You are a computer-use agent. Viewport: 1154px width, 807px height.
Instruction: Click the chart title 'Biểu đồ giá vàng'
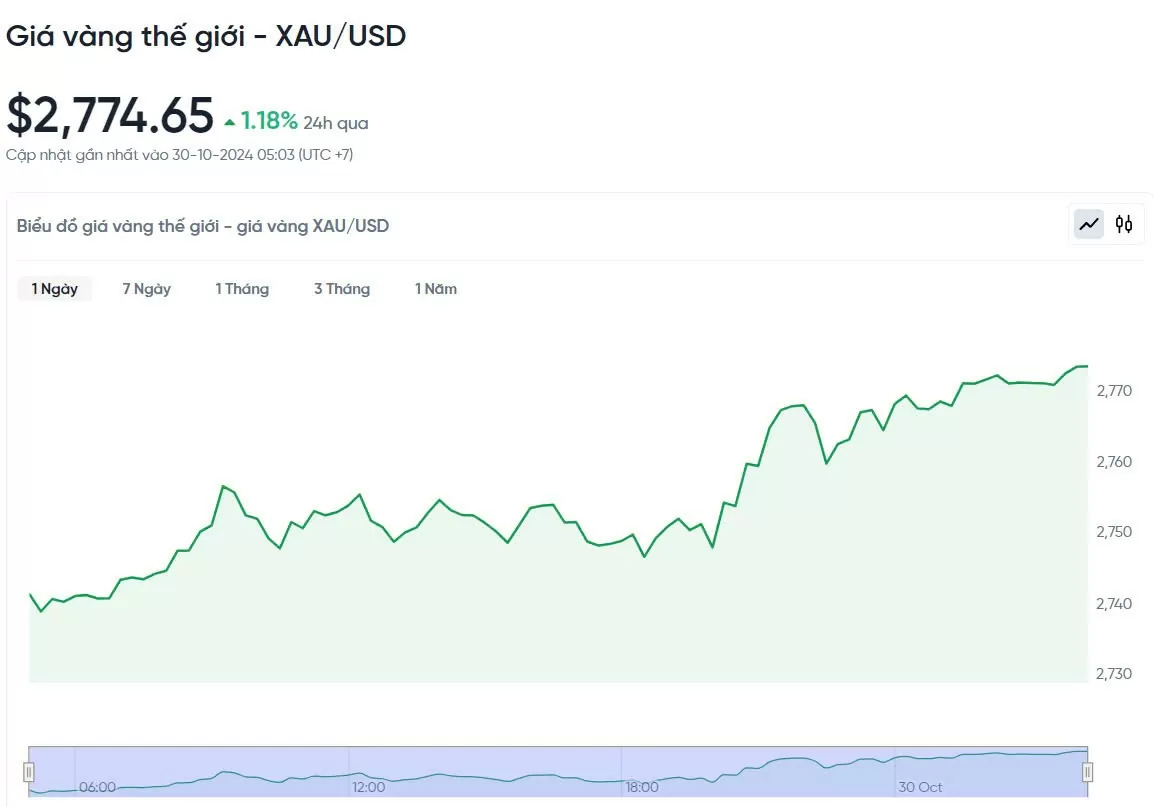click(x=202, y=226)
